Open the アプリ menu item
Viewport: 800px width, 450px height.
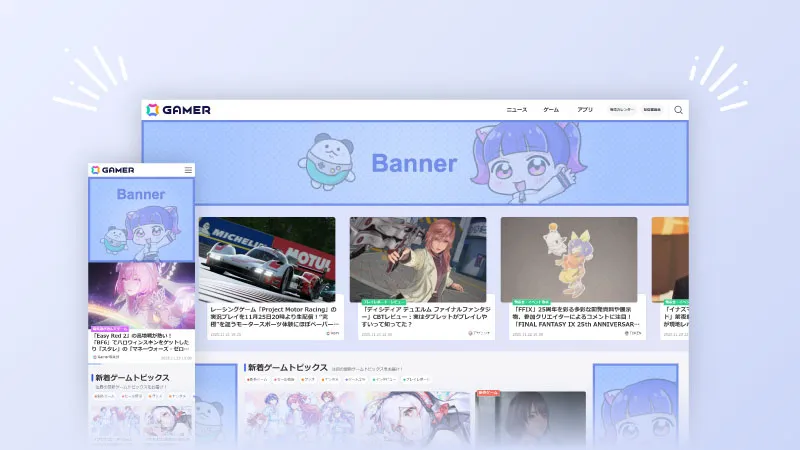pyautogui.click(x=585, y=110)
